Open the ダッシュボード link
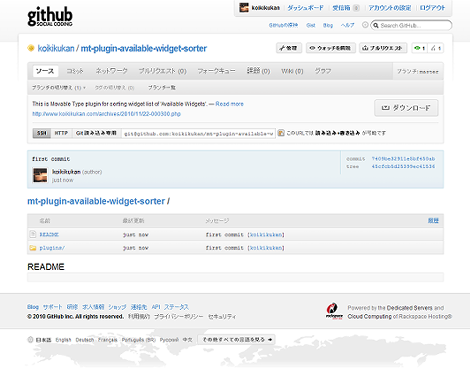The image size is (470, 368). [305, 8]
